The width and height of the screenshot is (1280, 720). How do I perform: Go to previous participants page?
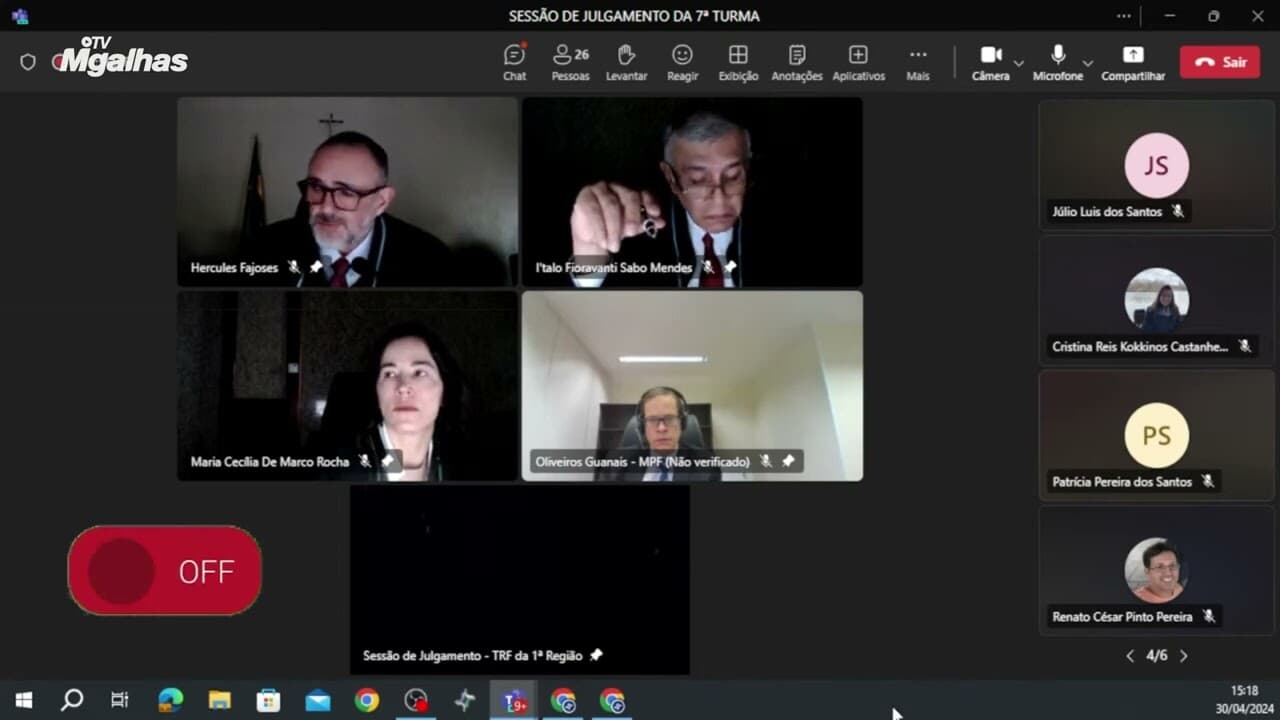1130,656
